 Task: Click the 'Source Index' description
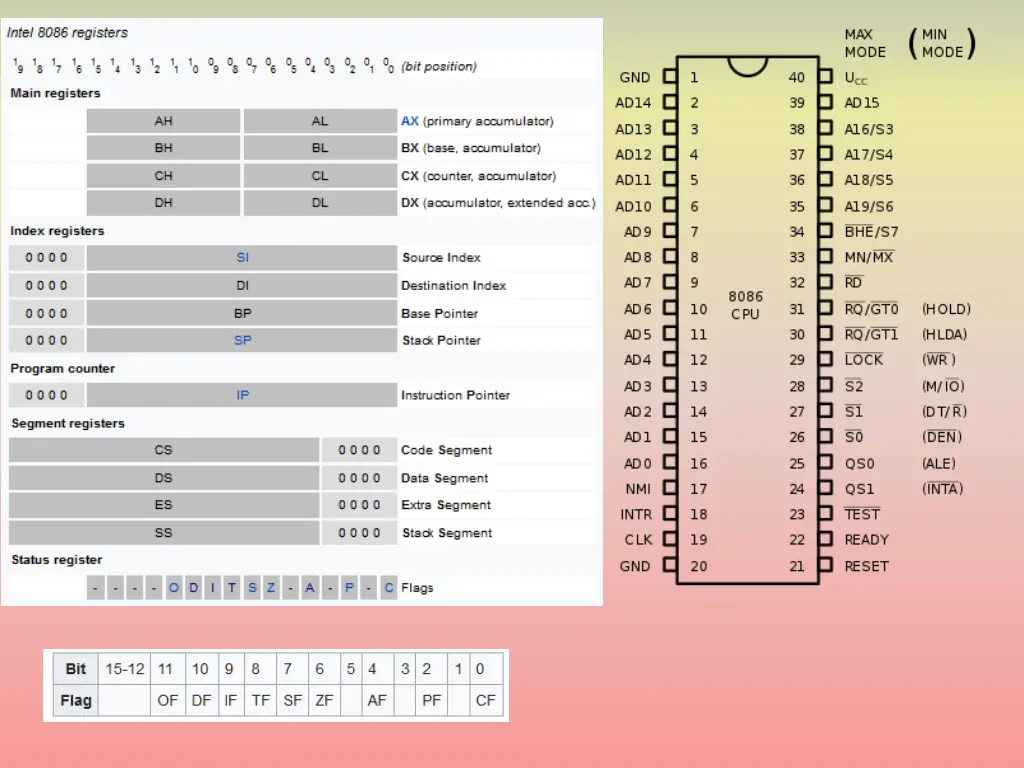click(x=441, y=257)
